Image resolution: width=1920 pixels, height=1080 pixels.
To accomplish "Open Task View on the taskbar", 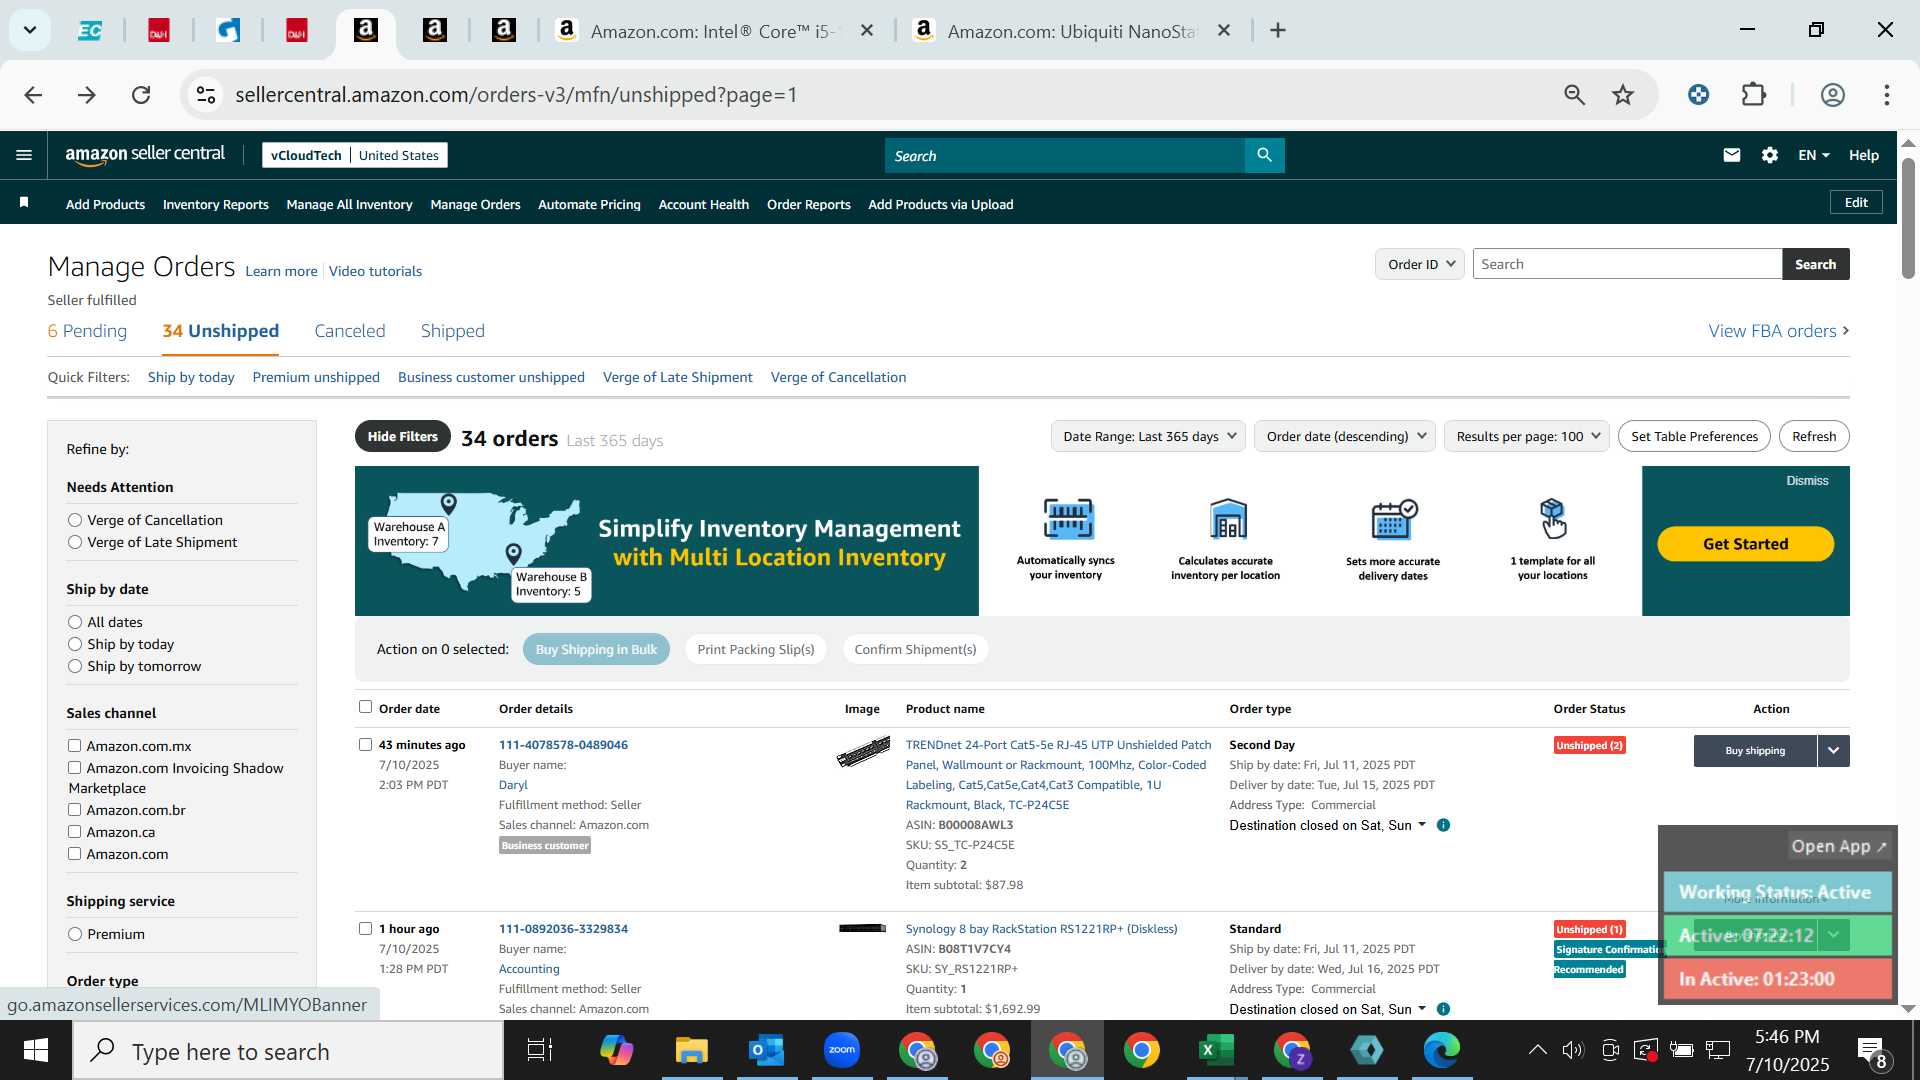I will (540, 1050).
